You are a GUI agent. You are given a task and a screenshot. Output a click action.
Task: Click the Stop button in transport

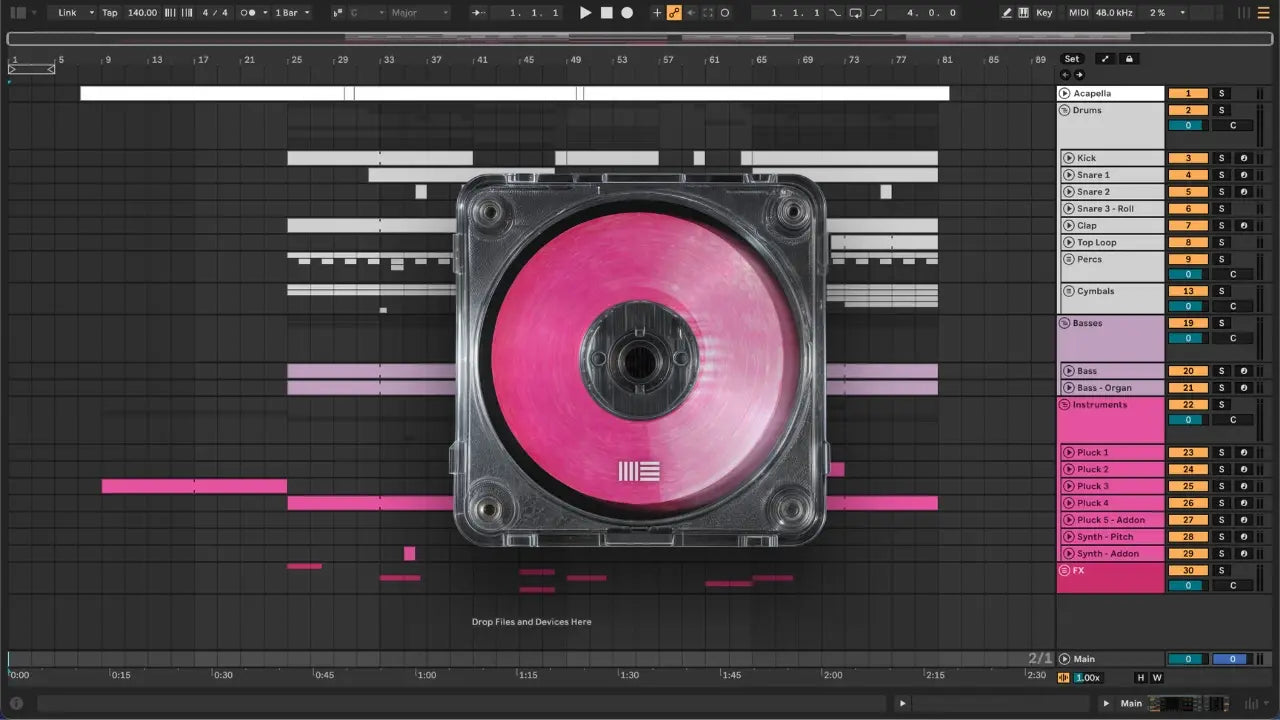606,13
